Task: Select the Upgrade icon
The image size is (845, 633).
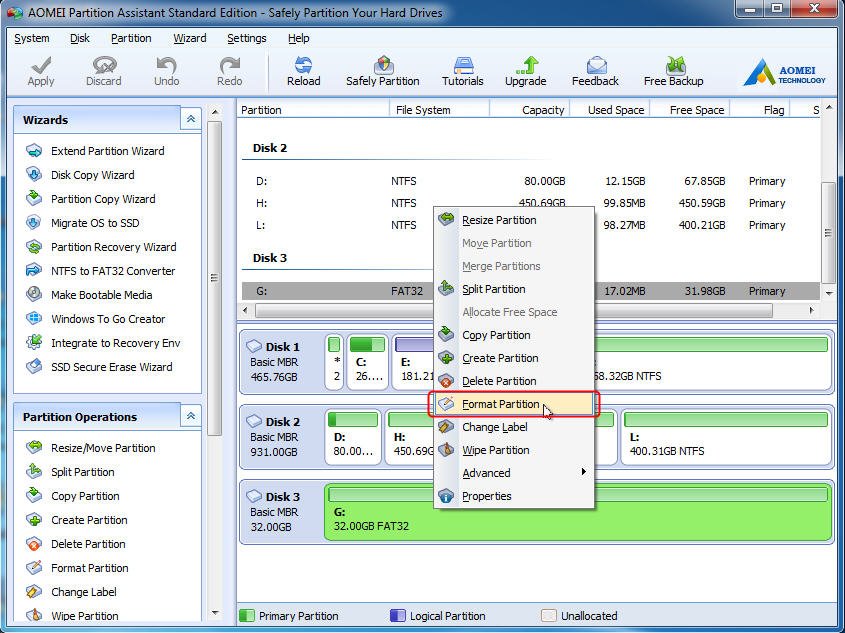Action: (525, 67)
